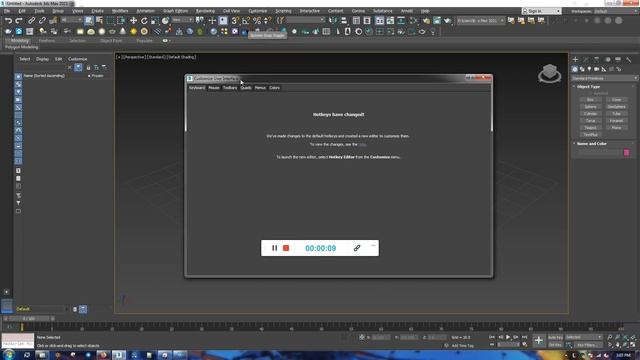Play the animation

coord(508,337)
